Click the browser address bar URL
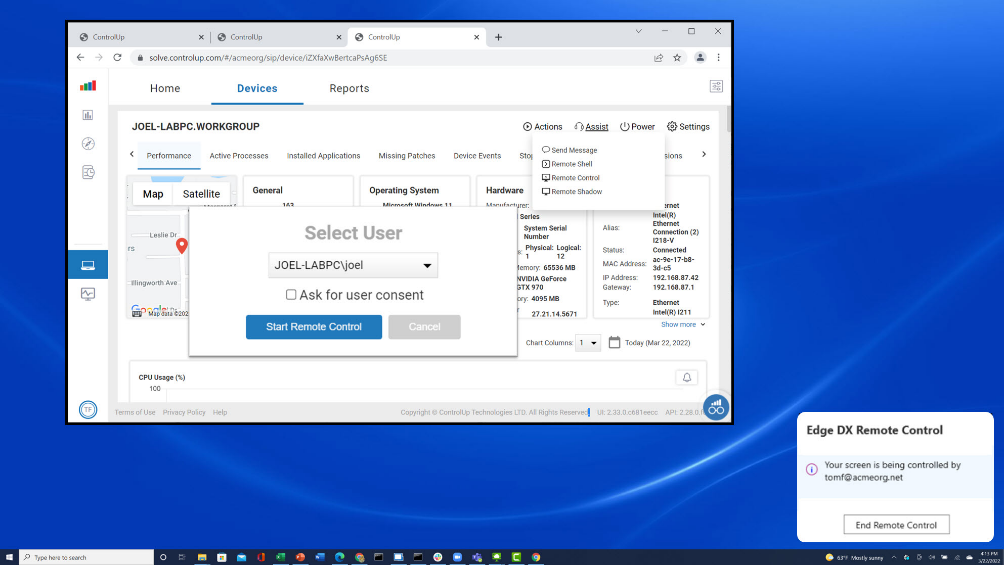The image size is (1004, 565). (x=268, y=58)
